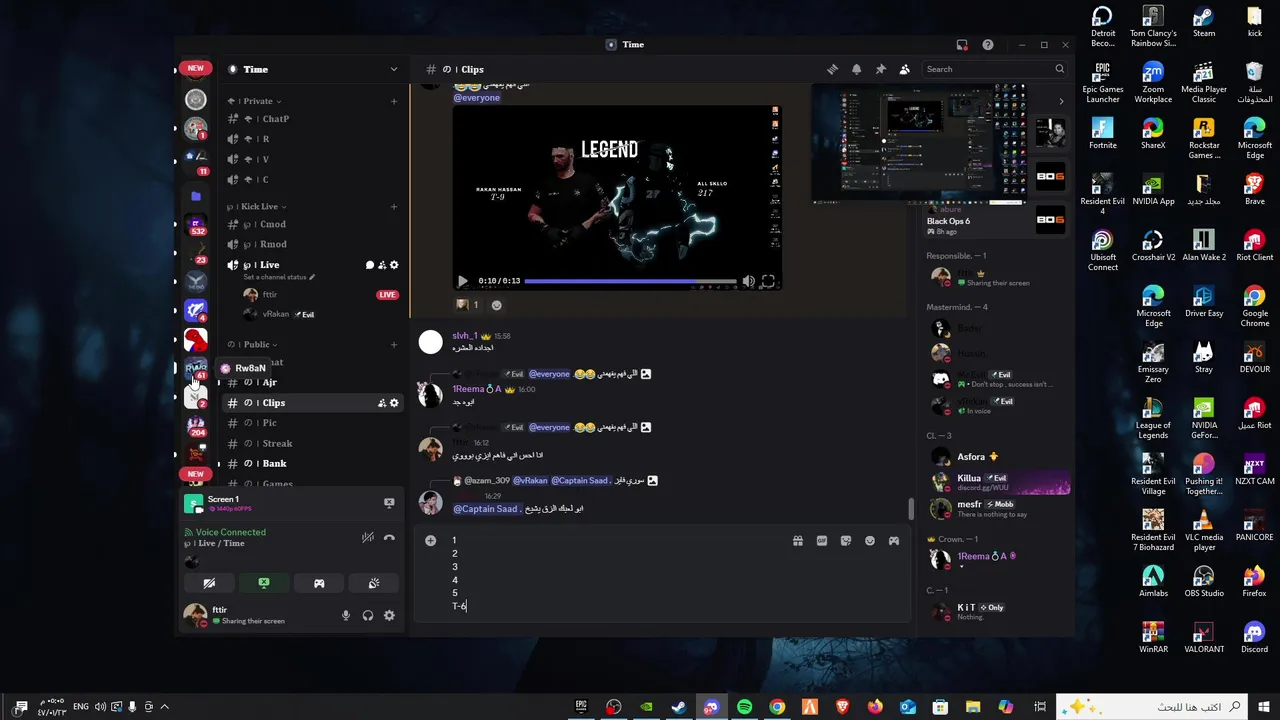Open the ChatP channel

tap(312, 119)
